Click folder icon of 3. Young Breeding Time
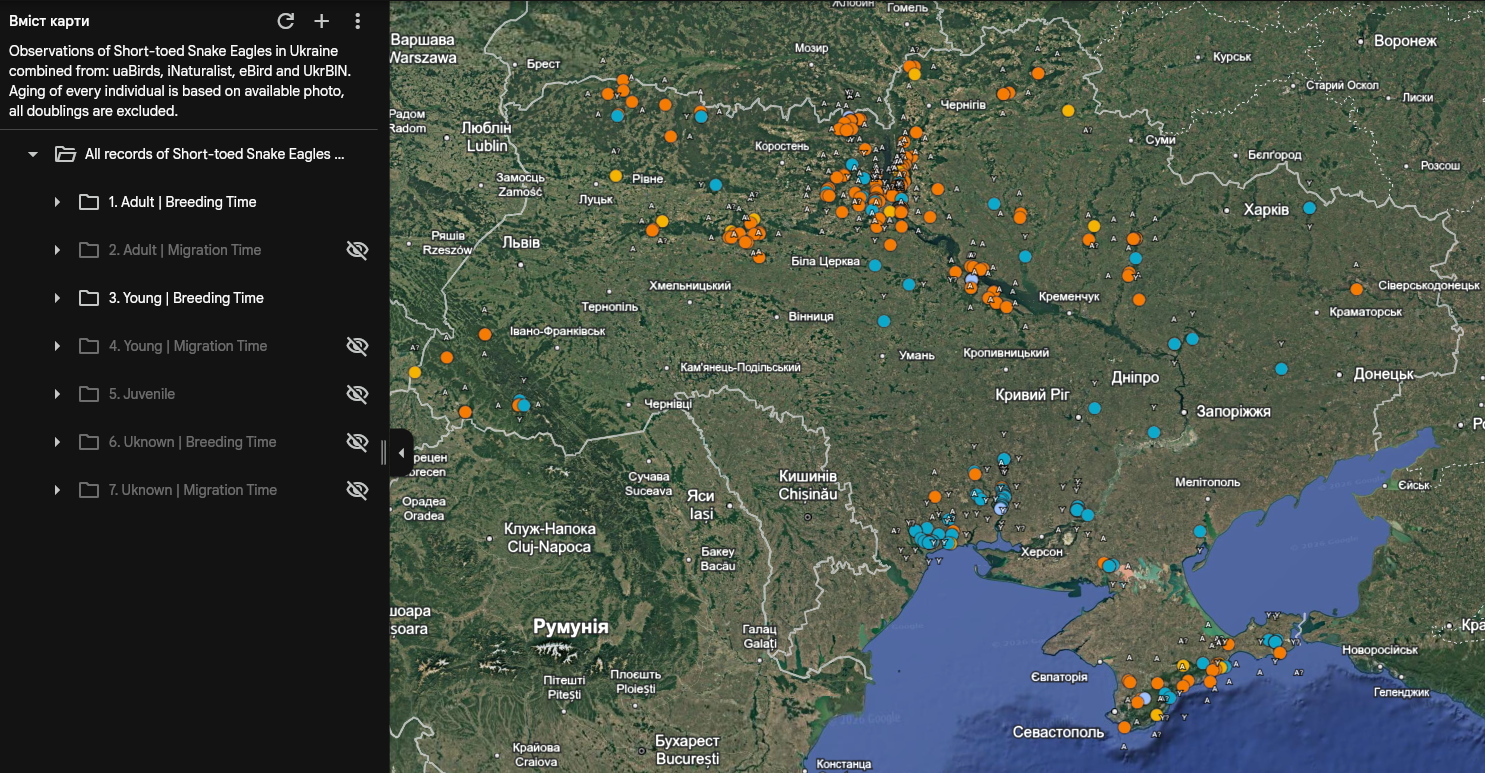 [x=89, y=298]
